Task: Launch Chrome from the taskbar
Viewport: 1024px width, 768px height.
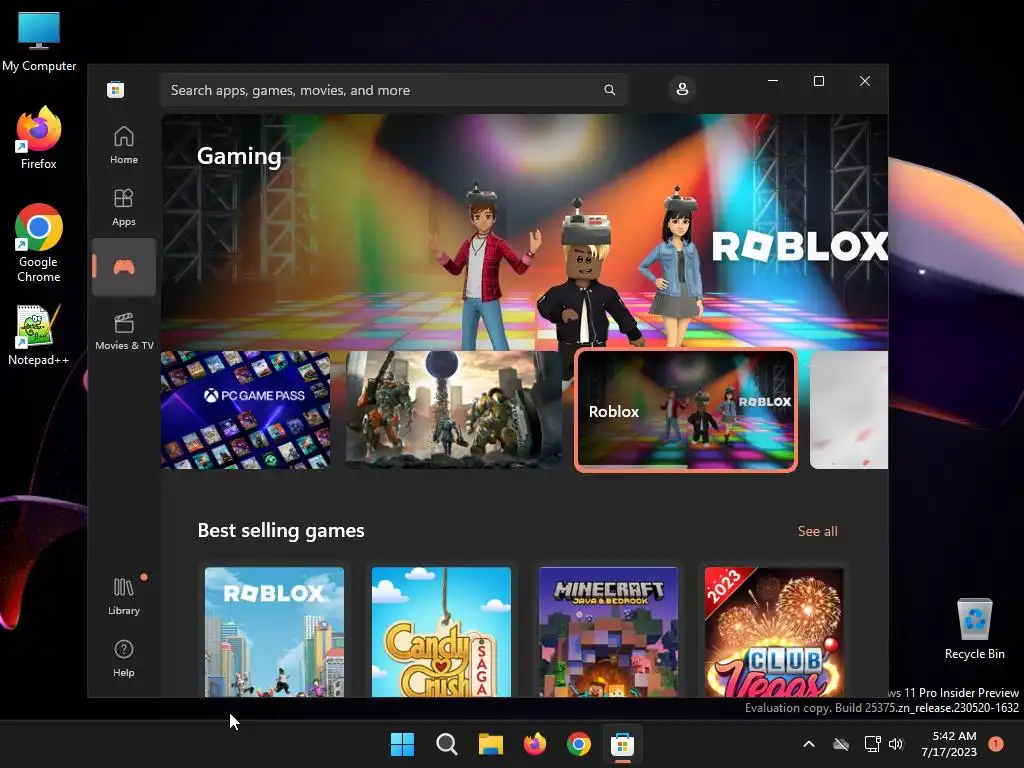Action: coord(579,744)
